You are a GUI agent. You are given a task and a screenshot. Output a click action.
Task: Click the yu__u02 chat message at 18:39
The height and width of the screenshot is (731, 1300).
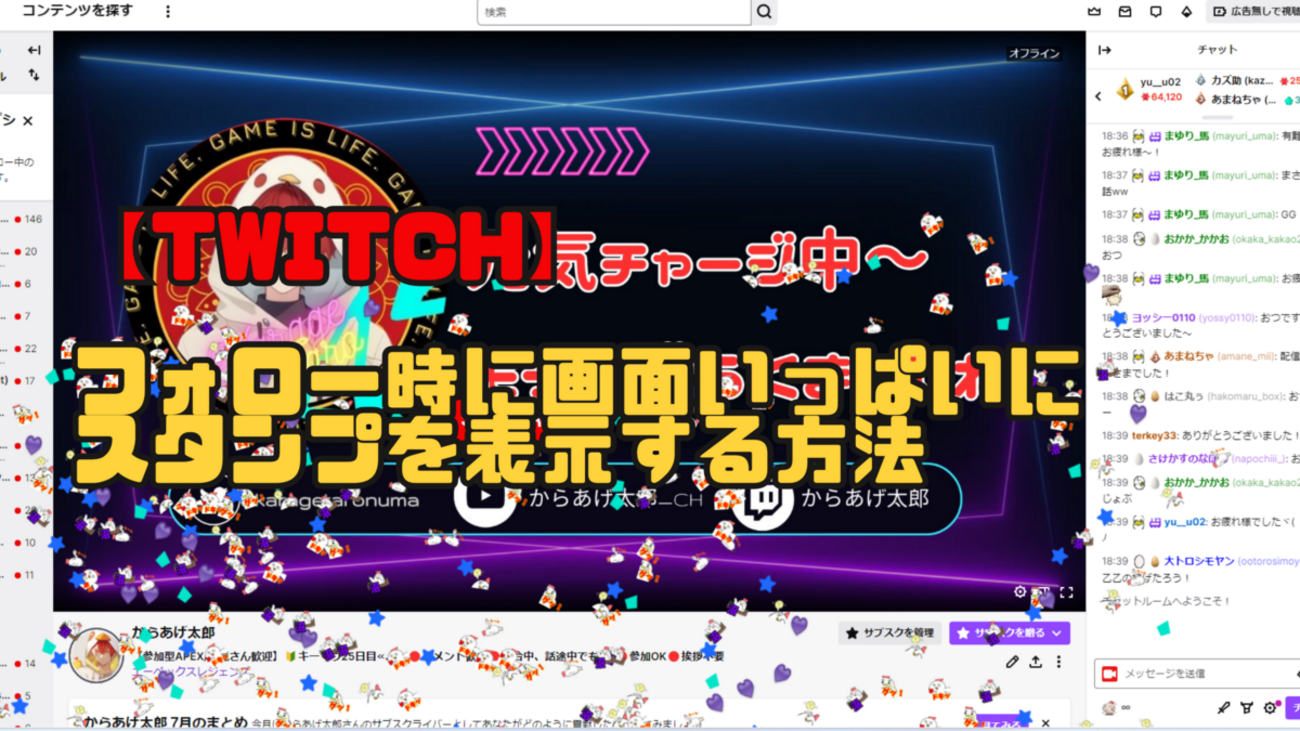click(1200, 529)
